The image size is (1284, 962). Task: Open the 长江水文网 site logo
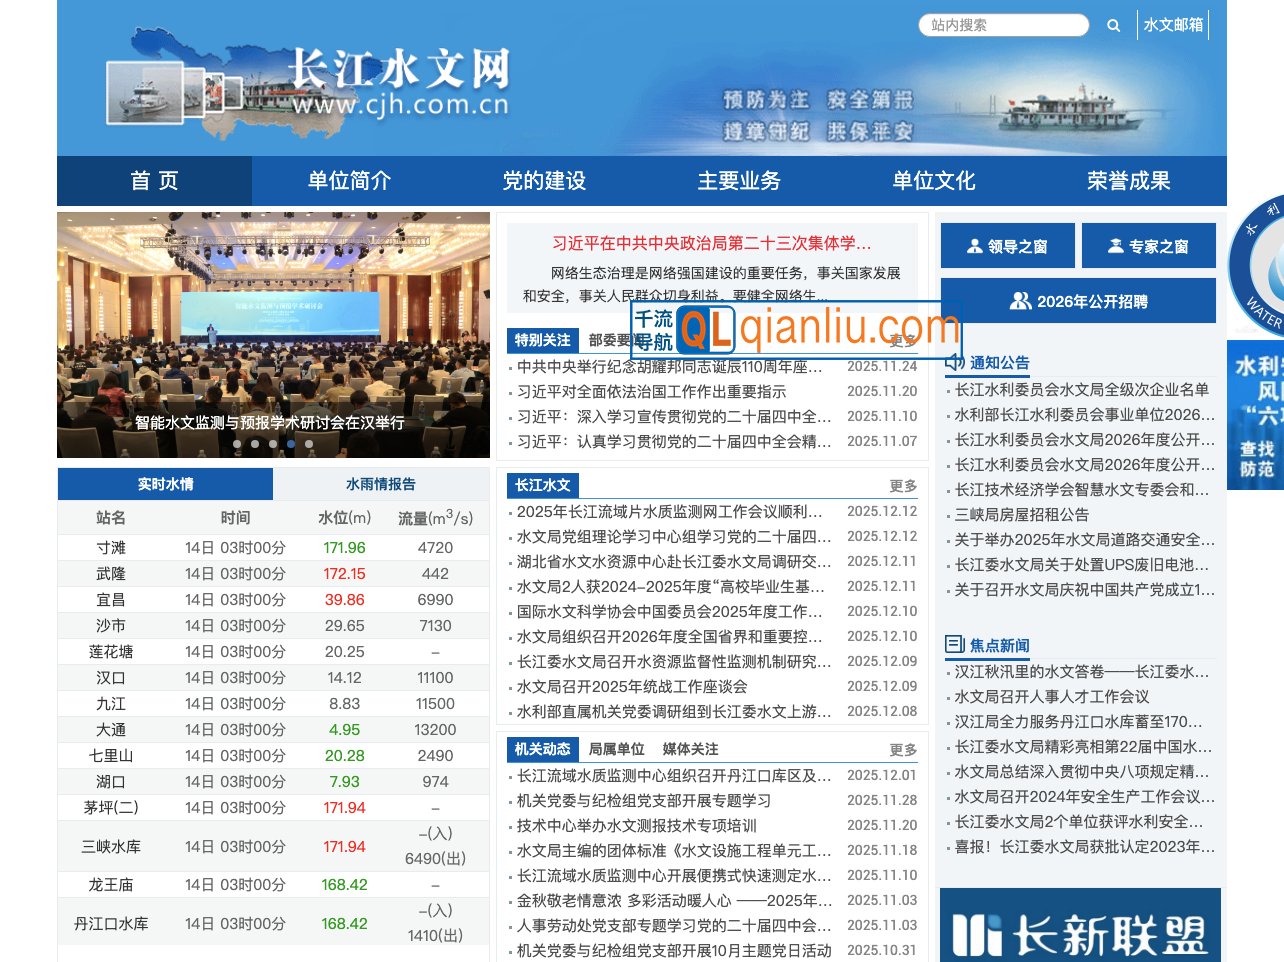coord(400,82)
